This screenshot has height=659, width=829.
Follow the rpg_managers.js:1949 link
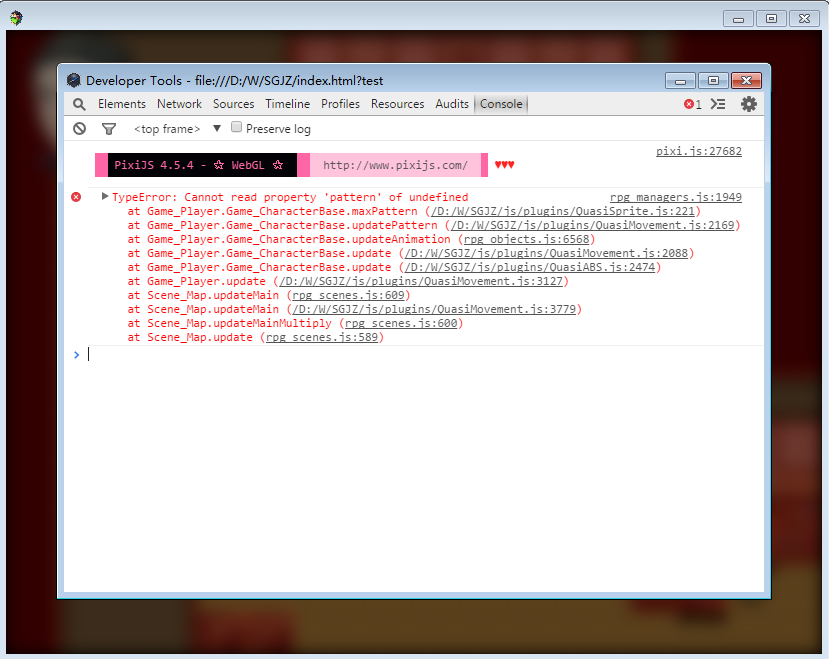(x=676, y=197)
